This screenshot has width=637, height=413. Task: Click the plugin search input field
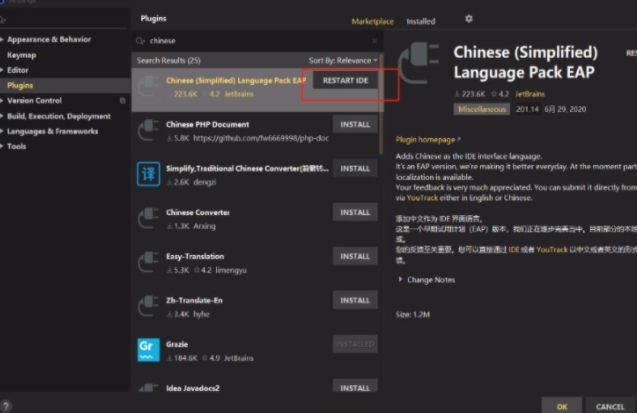pyautogui.click(x=258, y=41)
